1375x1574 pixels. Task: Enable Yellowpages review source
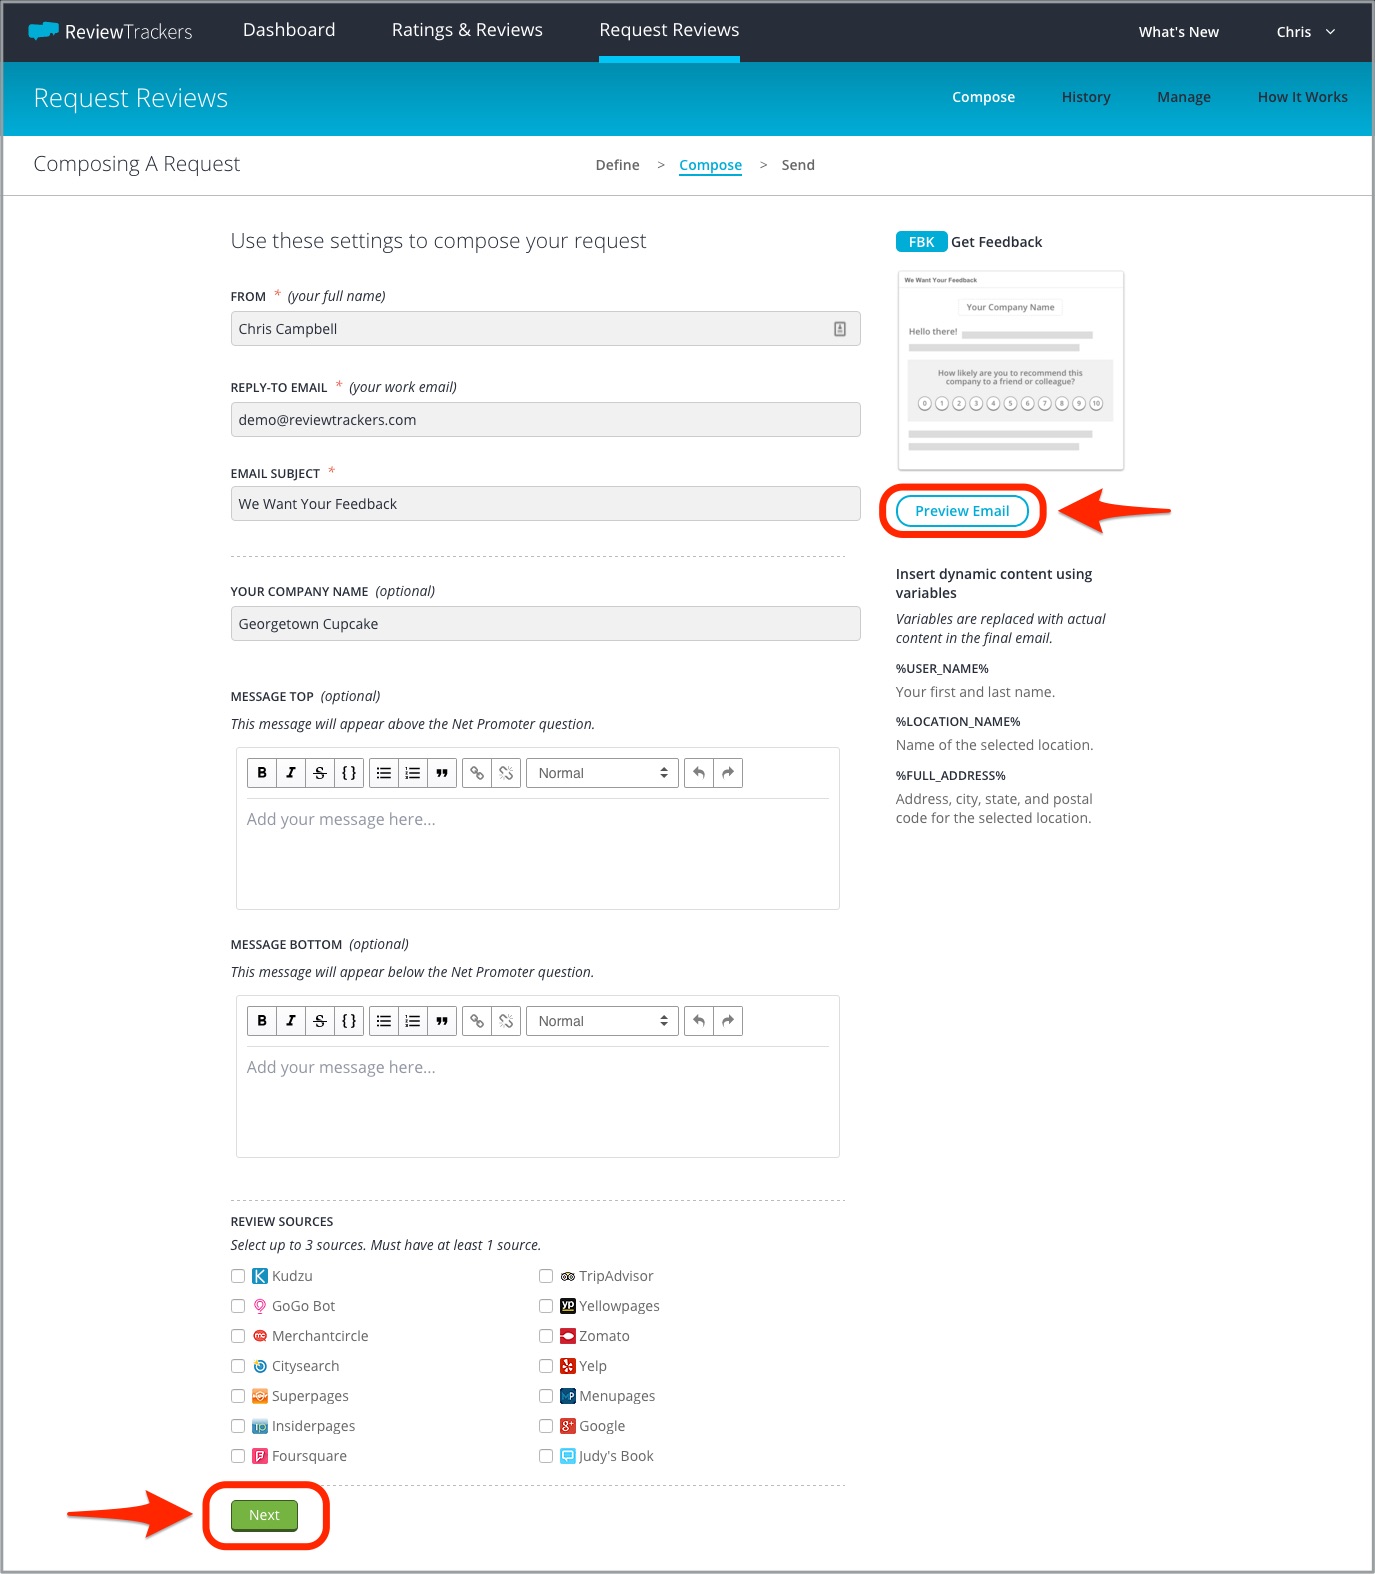pos(546,1306)
